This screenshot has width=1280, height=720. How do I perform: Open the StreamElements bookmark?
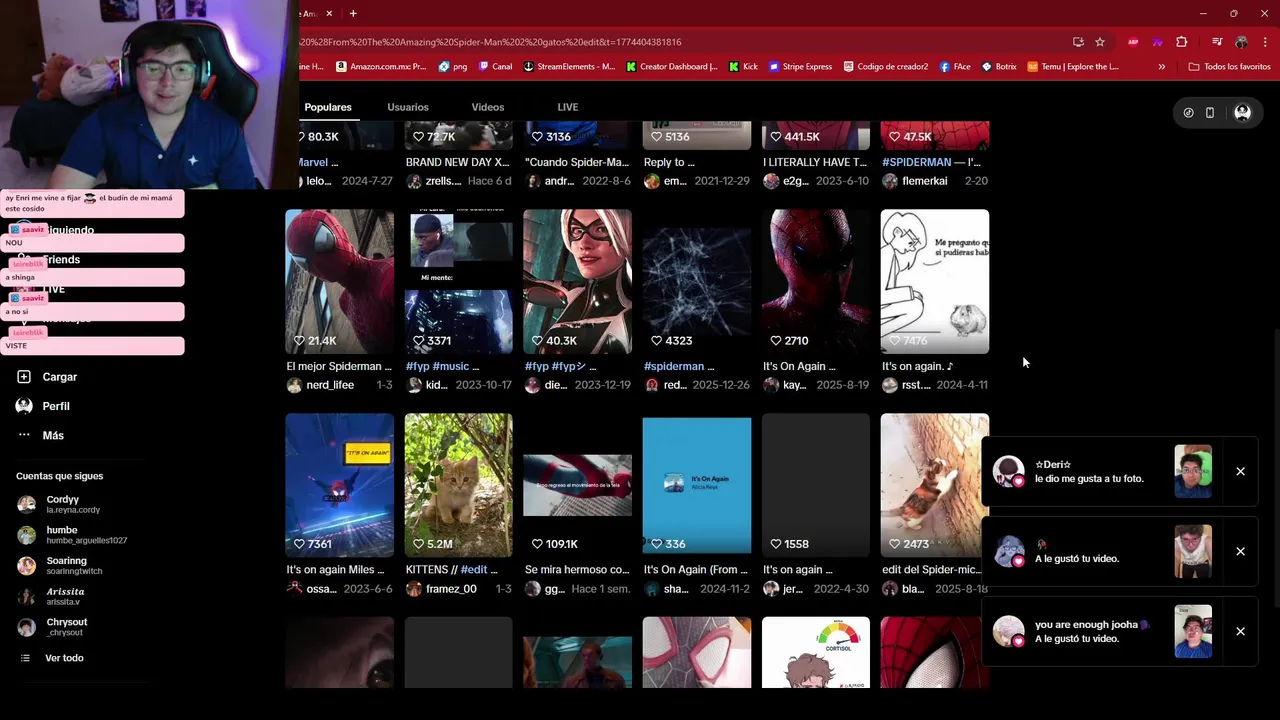click(569, 67)
